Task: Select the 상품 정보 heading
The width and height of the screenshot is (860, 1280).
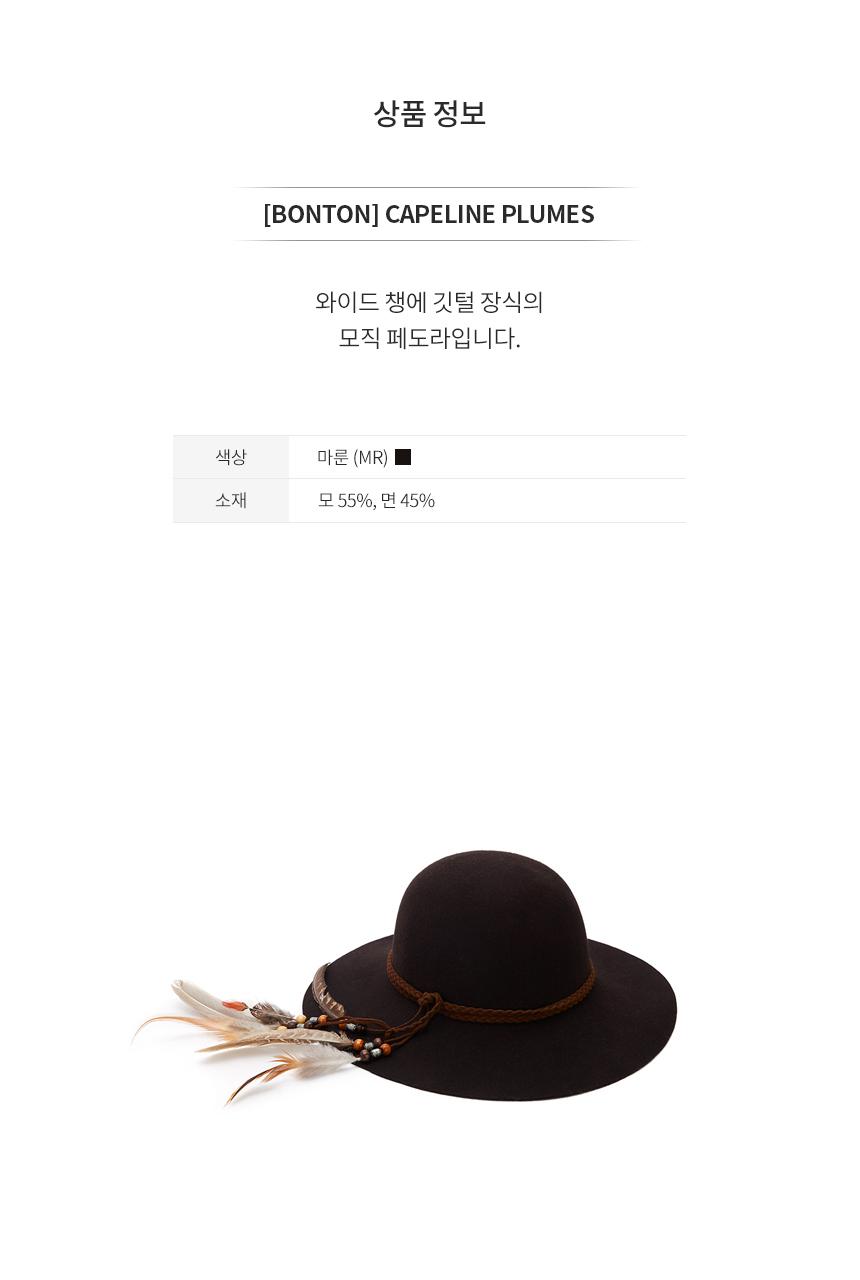Action: [x=430, y=113]
